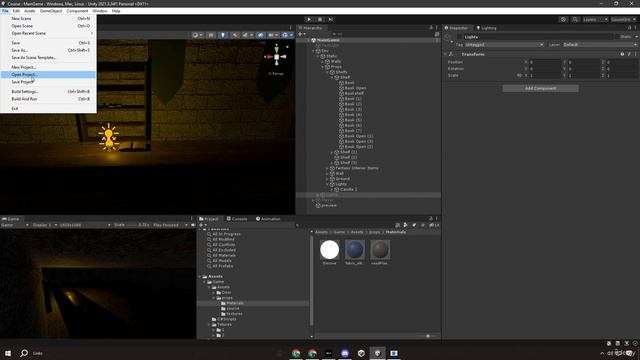This screenshot has height=360, width=640.
Task: Adjust the Project thumbnail size slider
Action: click(428, 336)
